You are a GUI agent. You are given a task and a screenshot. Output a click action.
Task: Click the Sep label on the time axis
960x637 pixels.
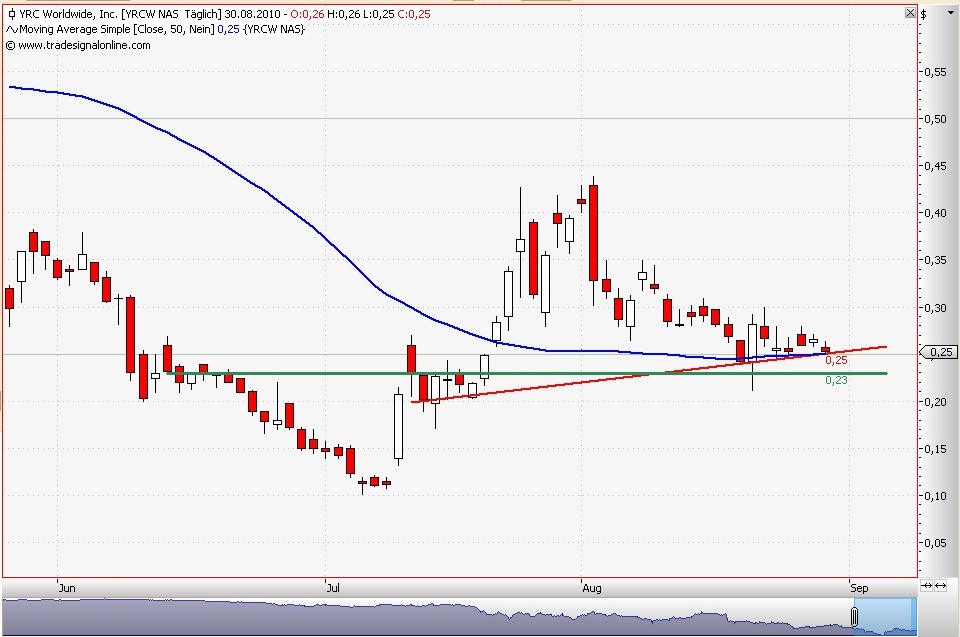pyautogui.click(x=860, y=589)
